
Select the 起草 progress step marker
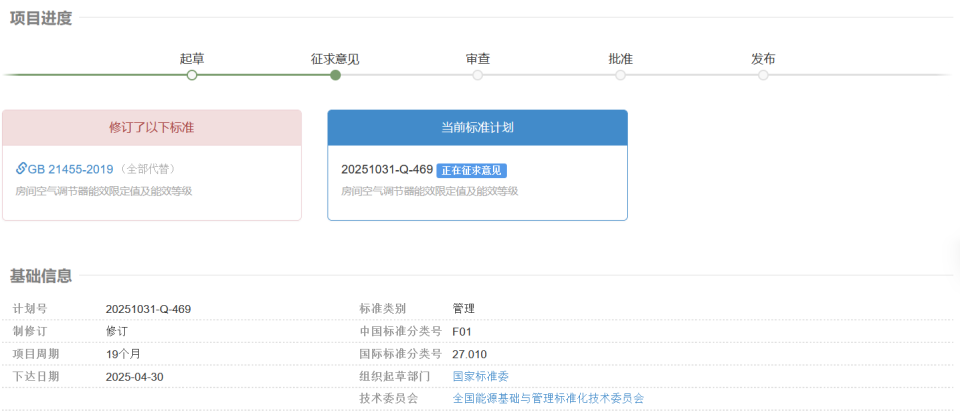192,75
